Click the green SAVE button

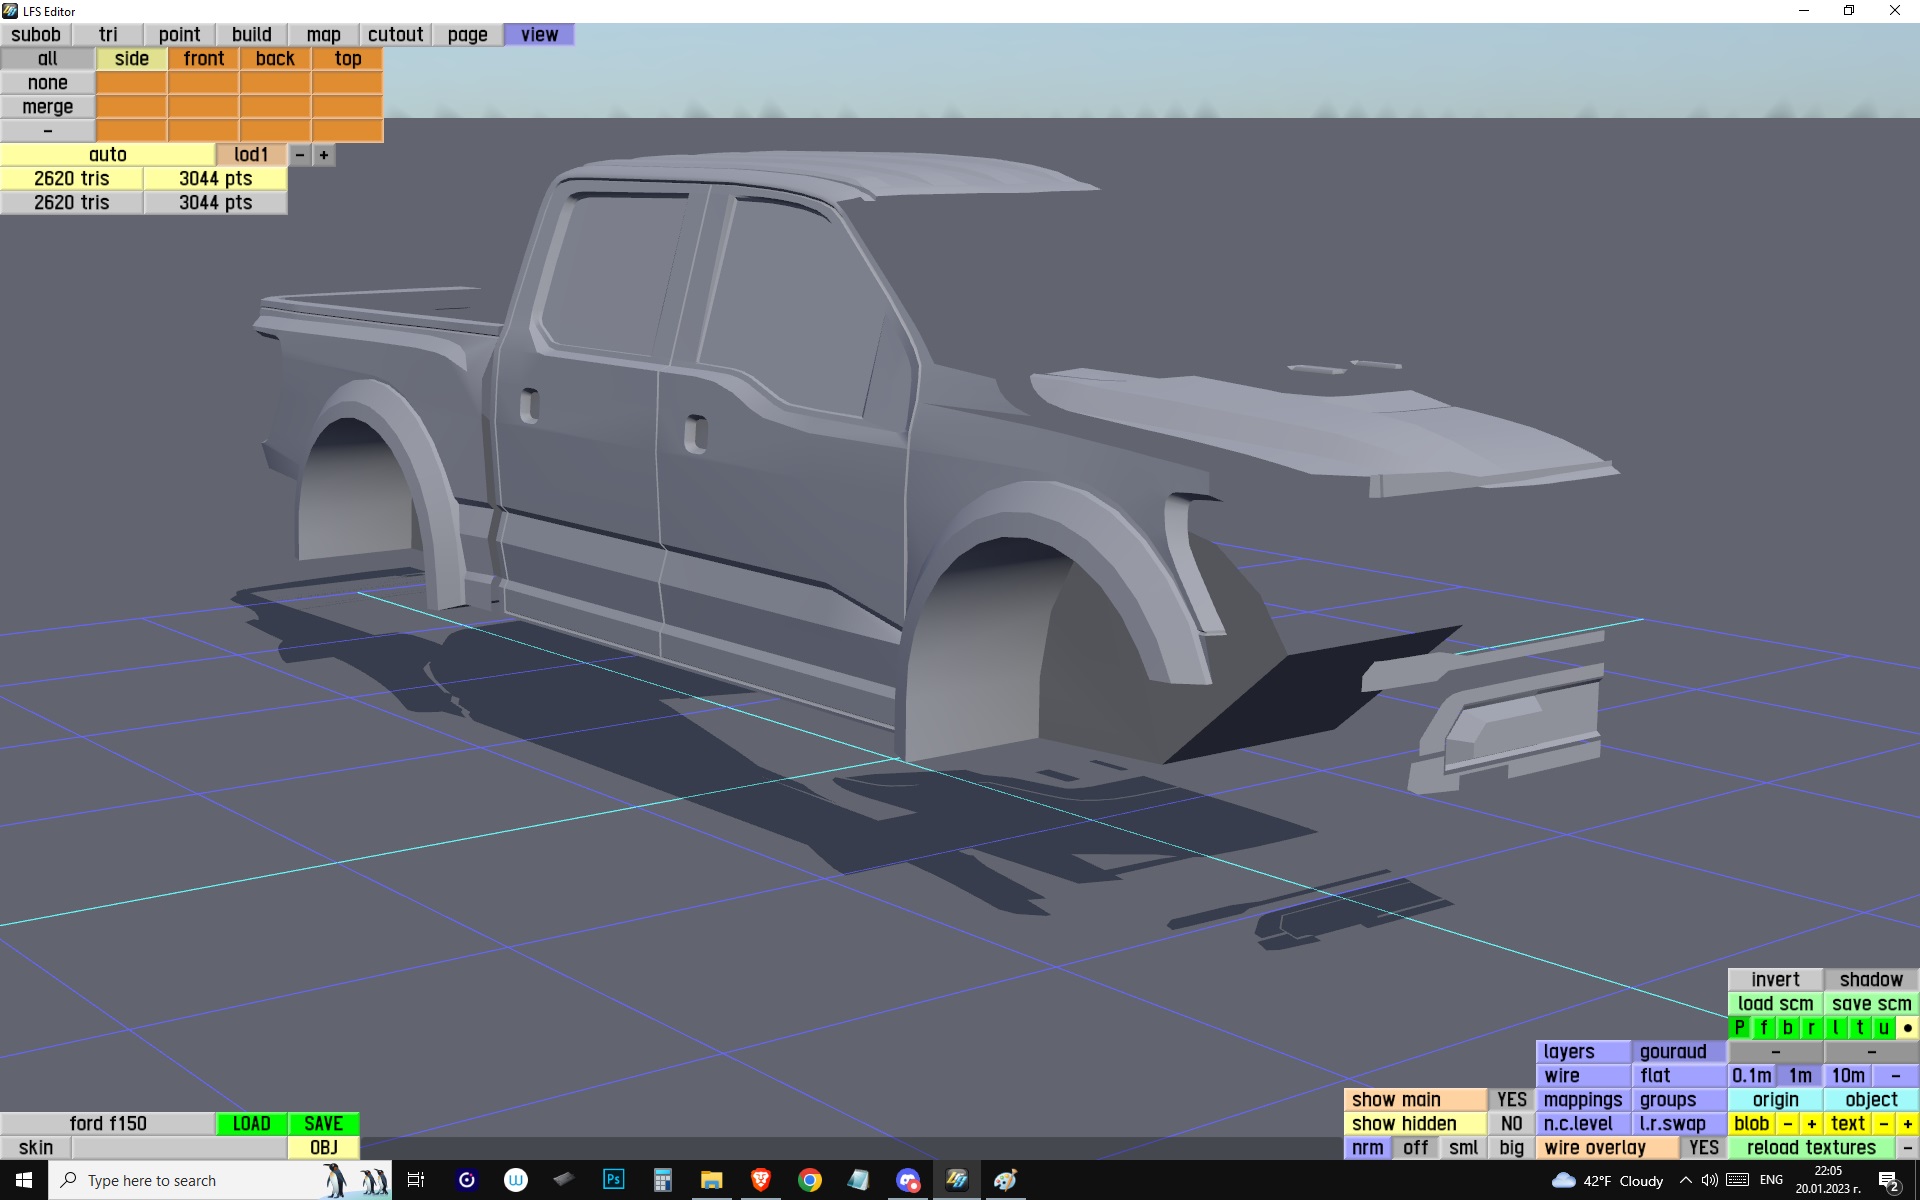(323, 1123)
